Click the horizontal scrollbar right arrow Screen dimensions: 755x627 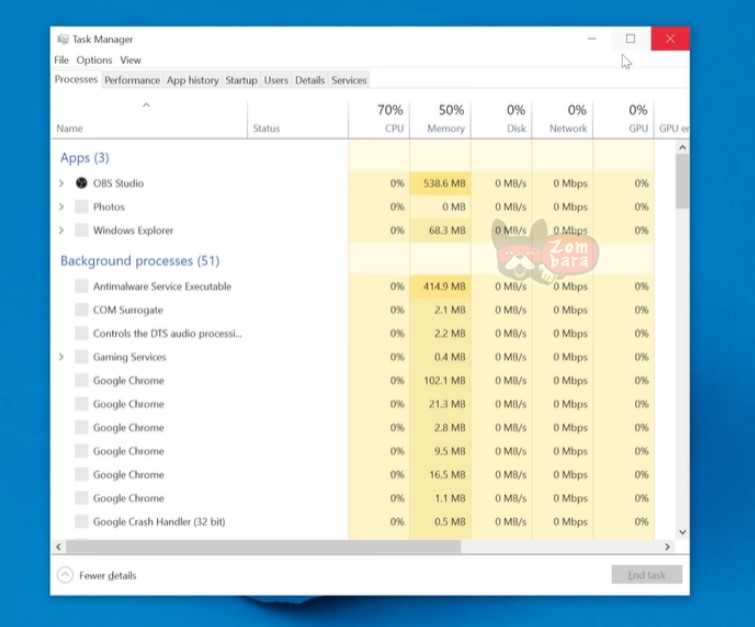pyautogui.click(x=667, y=547)
